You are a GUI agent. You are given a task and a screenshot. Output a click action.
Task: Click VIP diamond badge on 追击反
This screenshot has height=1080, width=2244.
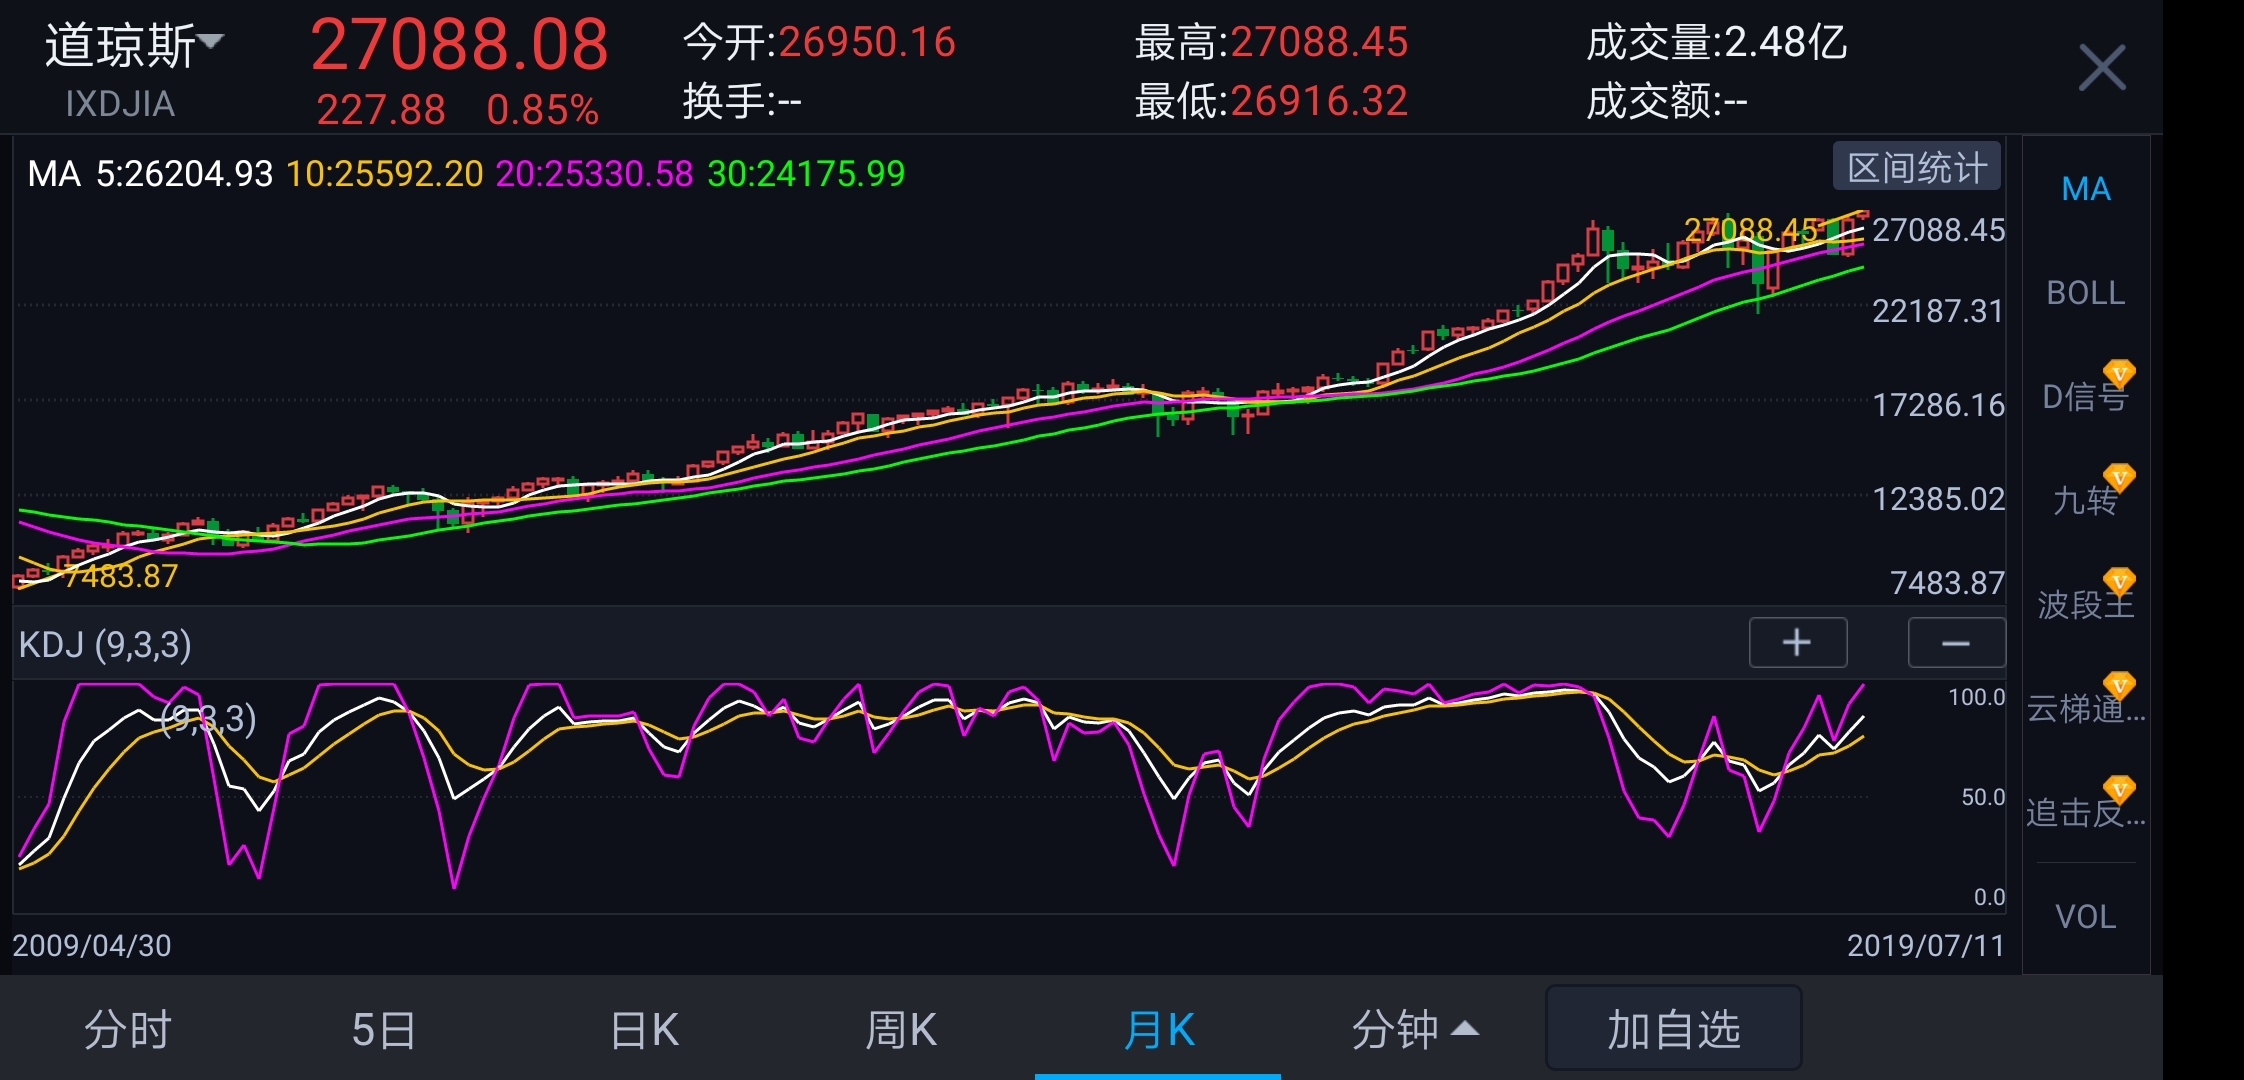[x=2119, y=790]
